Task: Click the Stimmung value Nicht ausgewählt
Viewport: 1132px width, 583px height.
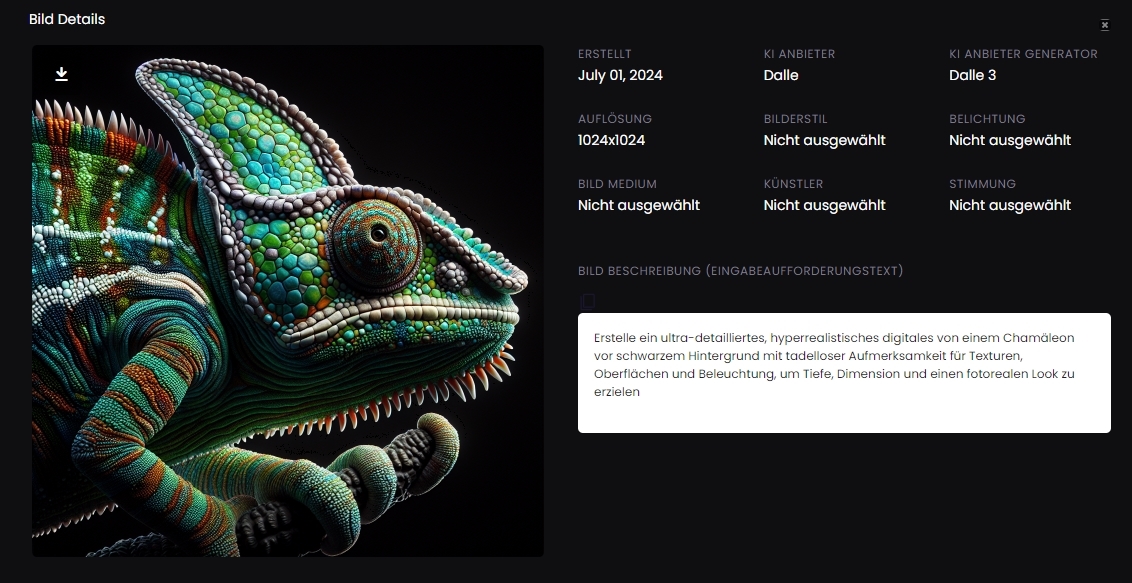Action: point(1009,205)
